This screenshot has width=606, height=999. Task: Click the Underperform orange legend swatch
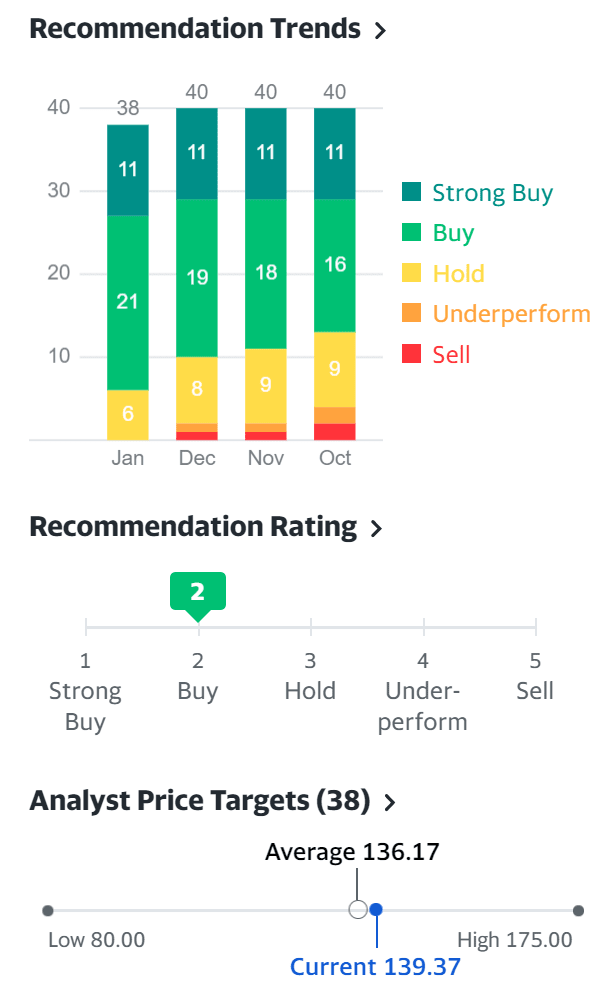411,314
